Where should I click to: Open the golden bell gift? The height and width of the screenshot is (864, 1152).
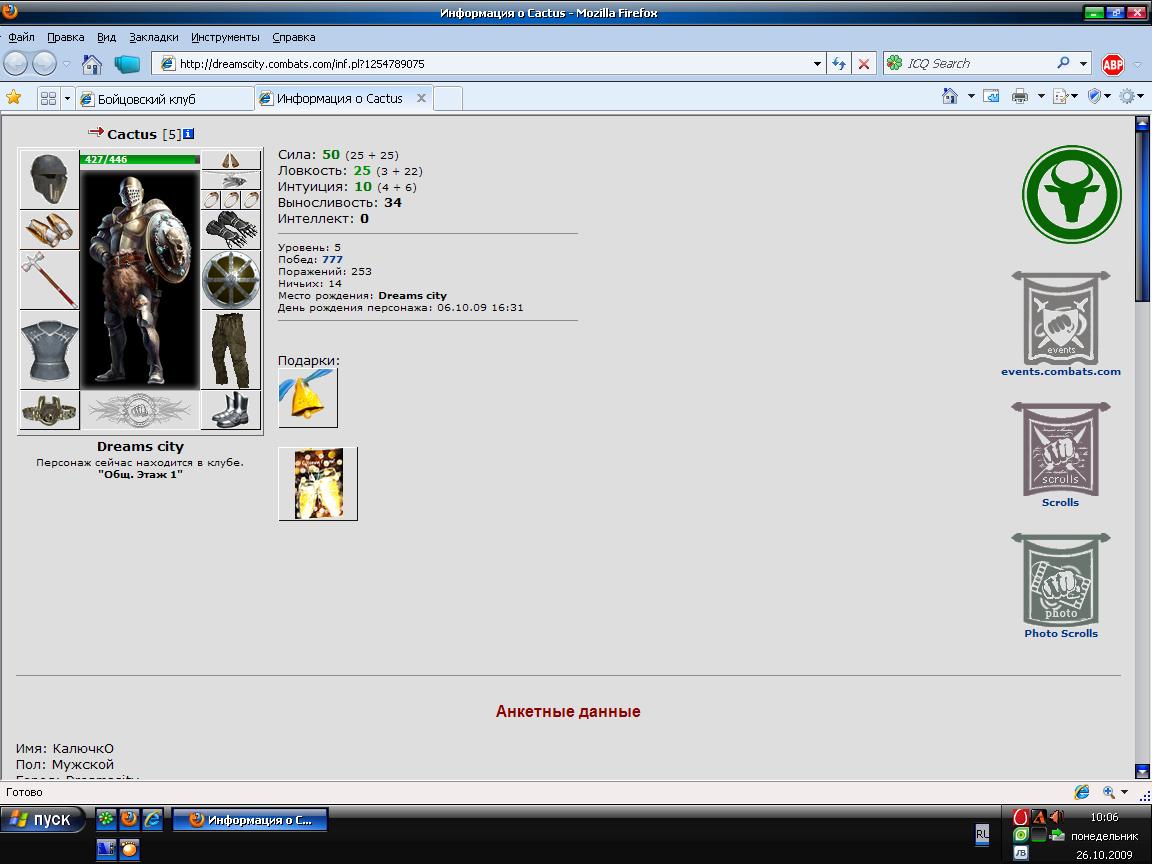[308, 397]
